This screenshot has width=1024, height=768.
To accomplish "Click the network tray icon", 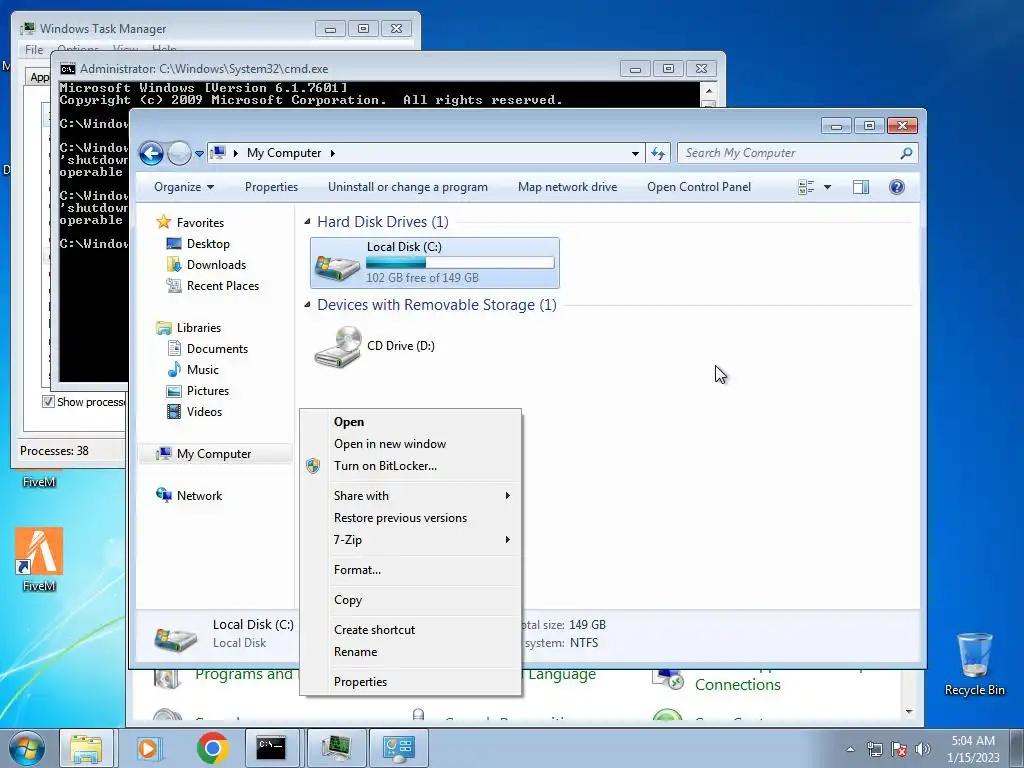I will pyautogui.click(x=874, y=749).
